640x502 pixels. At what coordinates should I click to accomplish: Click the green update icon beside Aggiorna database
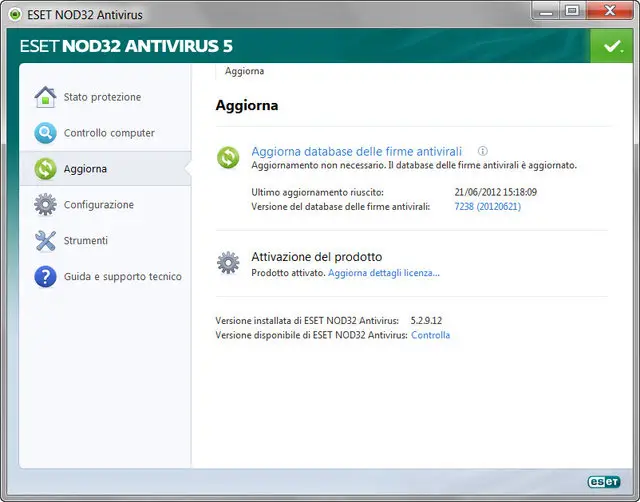(x=228, y=158)
